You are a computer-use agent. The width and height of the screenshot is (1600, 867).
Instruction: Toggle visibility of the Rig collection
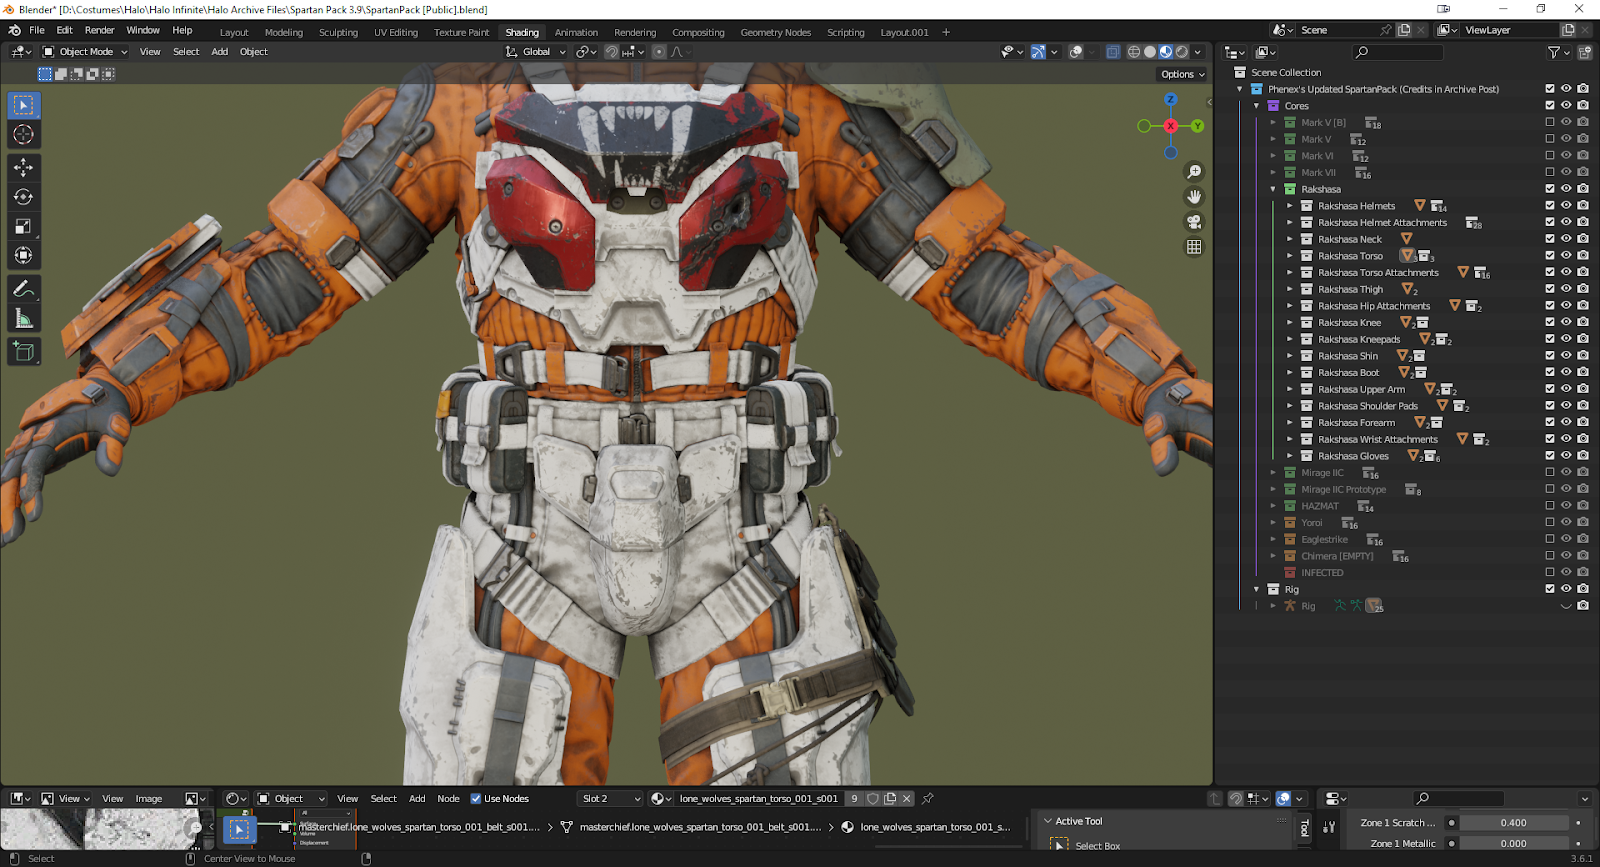tap(1566, 588)
